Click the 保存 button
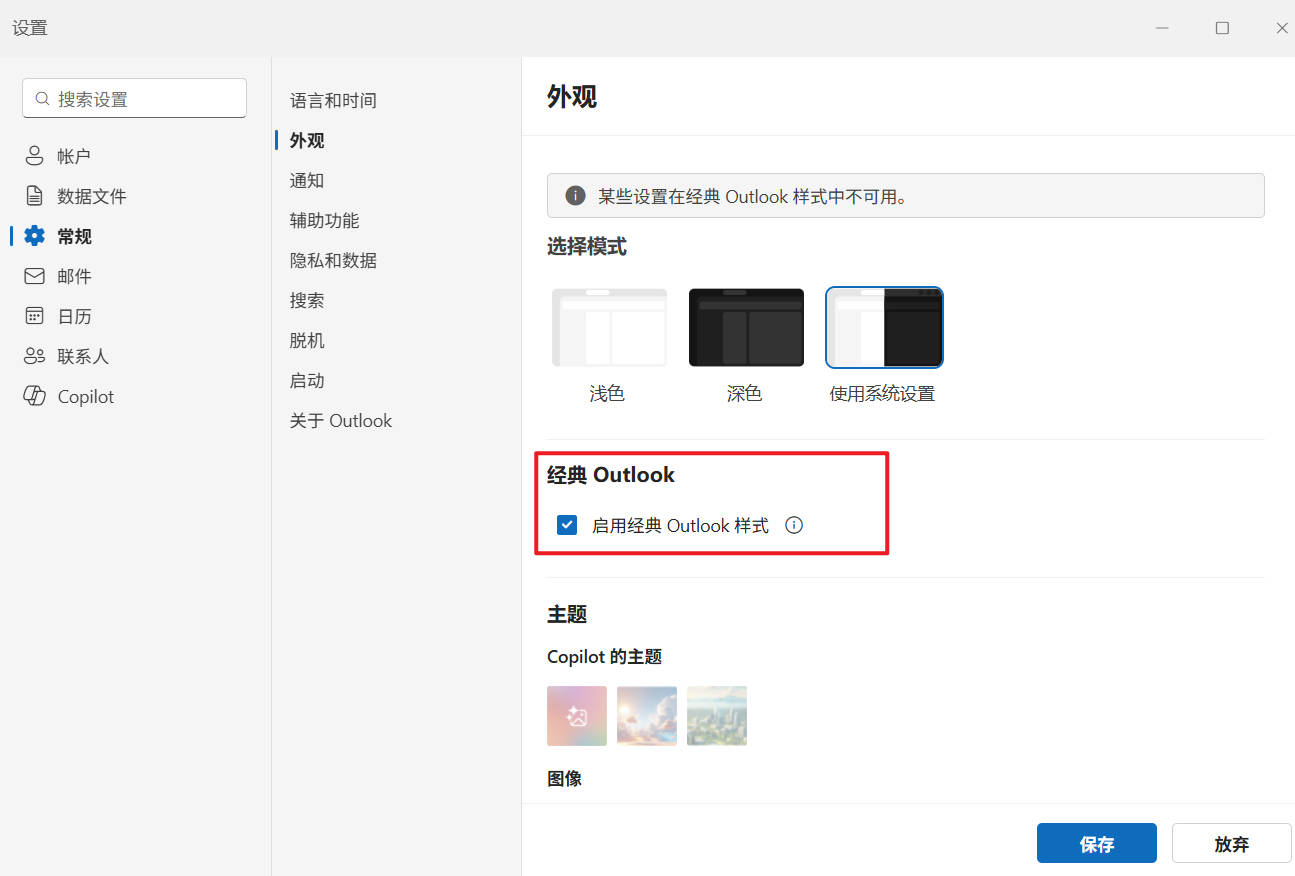The width and height of the screenshot is (1295, 876). (x=1097, y=843)
